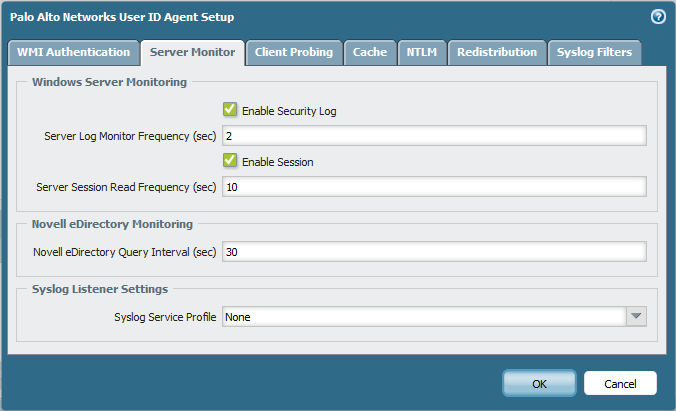Viewport: 676px width, 411px height.
Task: Select the NTLM tab
Action: [421, 52]
